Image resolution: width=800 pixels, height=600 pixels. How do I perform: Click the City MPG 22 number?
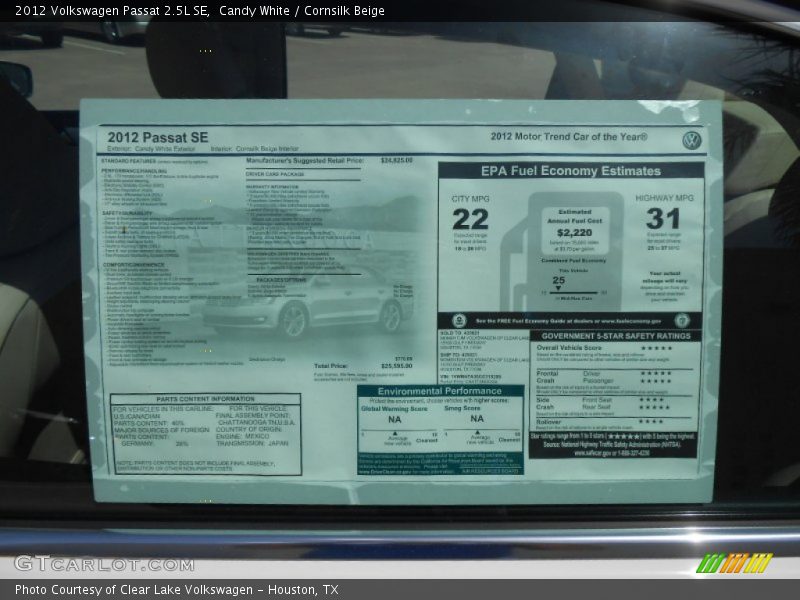tap(470, 219)
